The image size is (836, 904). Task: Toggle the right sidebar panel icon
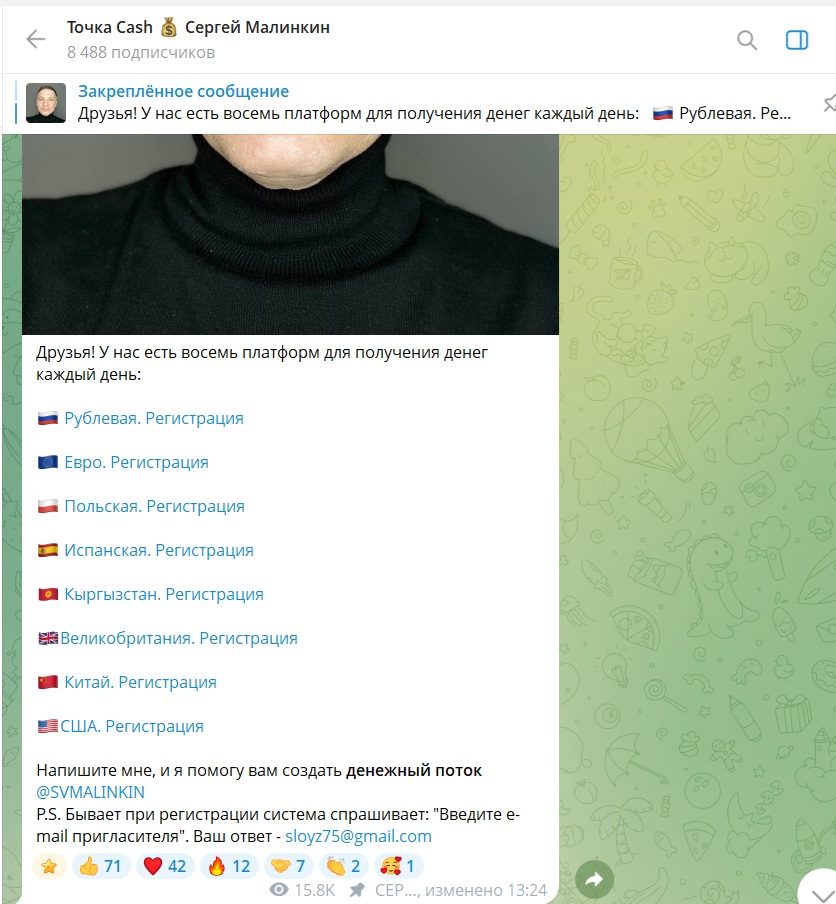click(x=797, y=40)
